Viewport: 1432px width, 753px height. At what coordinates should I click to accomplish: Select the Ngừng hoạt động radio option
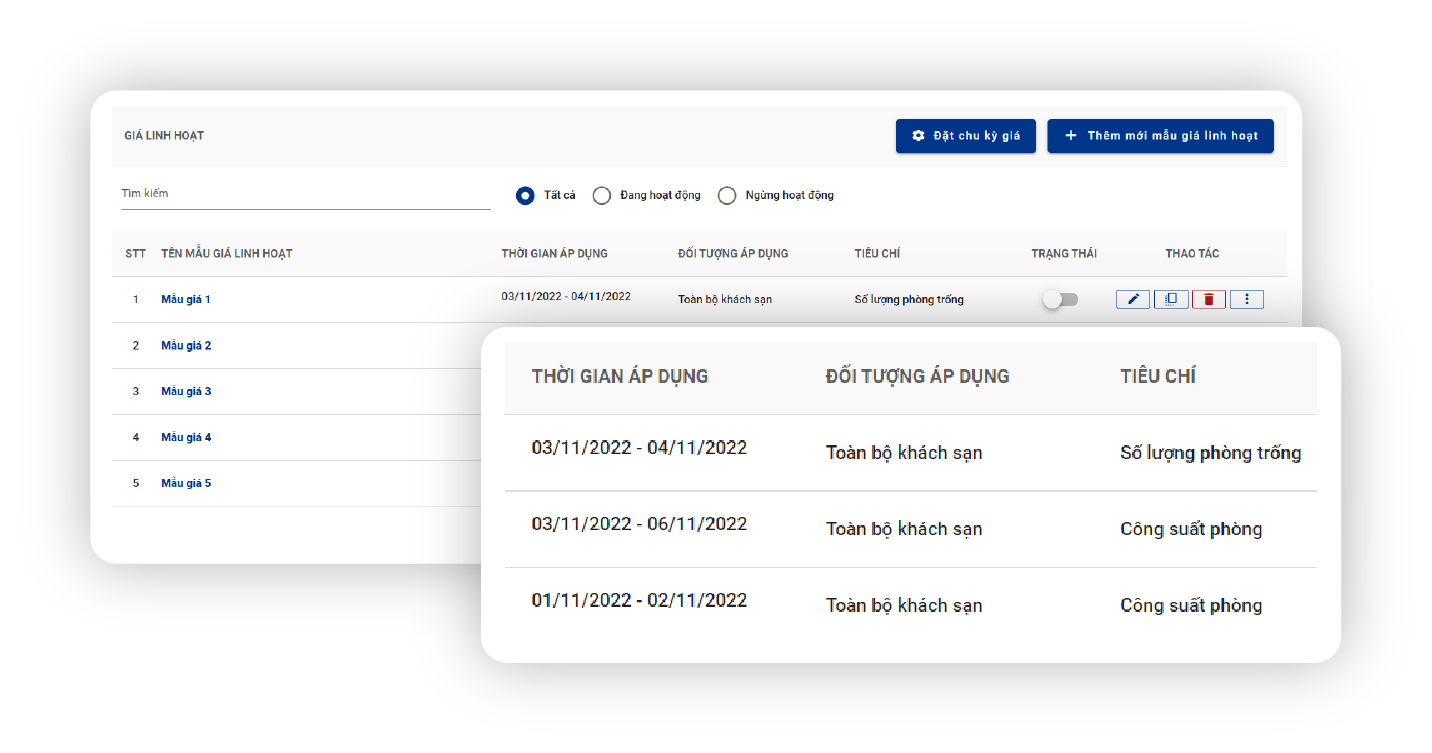(727, 196)
